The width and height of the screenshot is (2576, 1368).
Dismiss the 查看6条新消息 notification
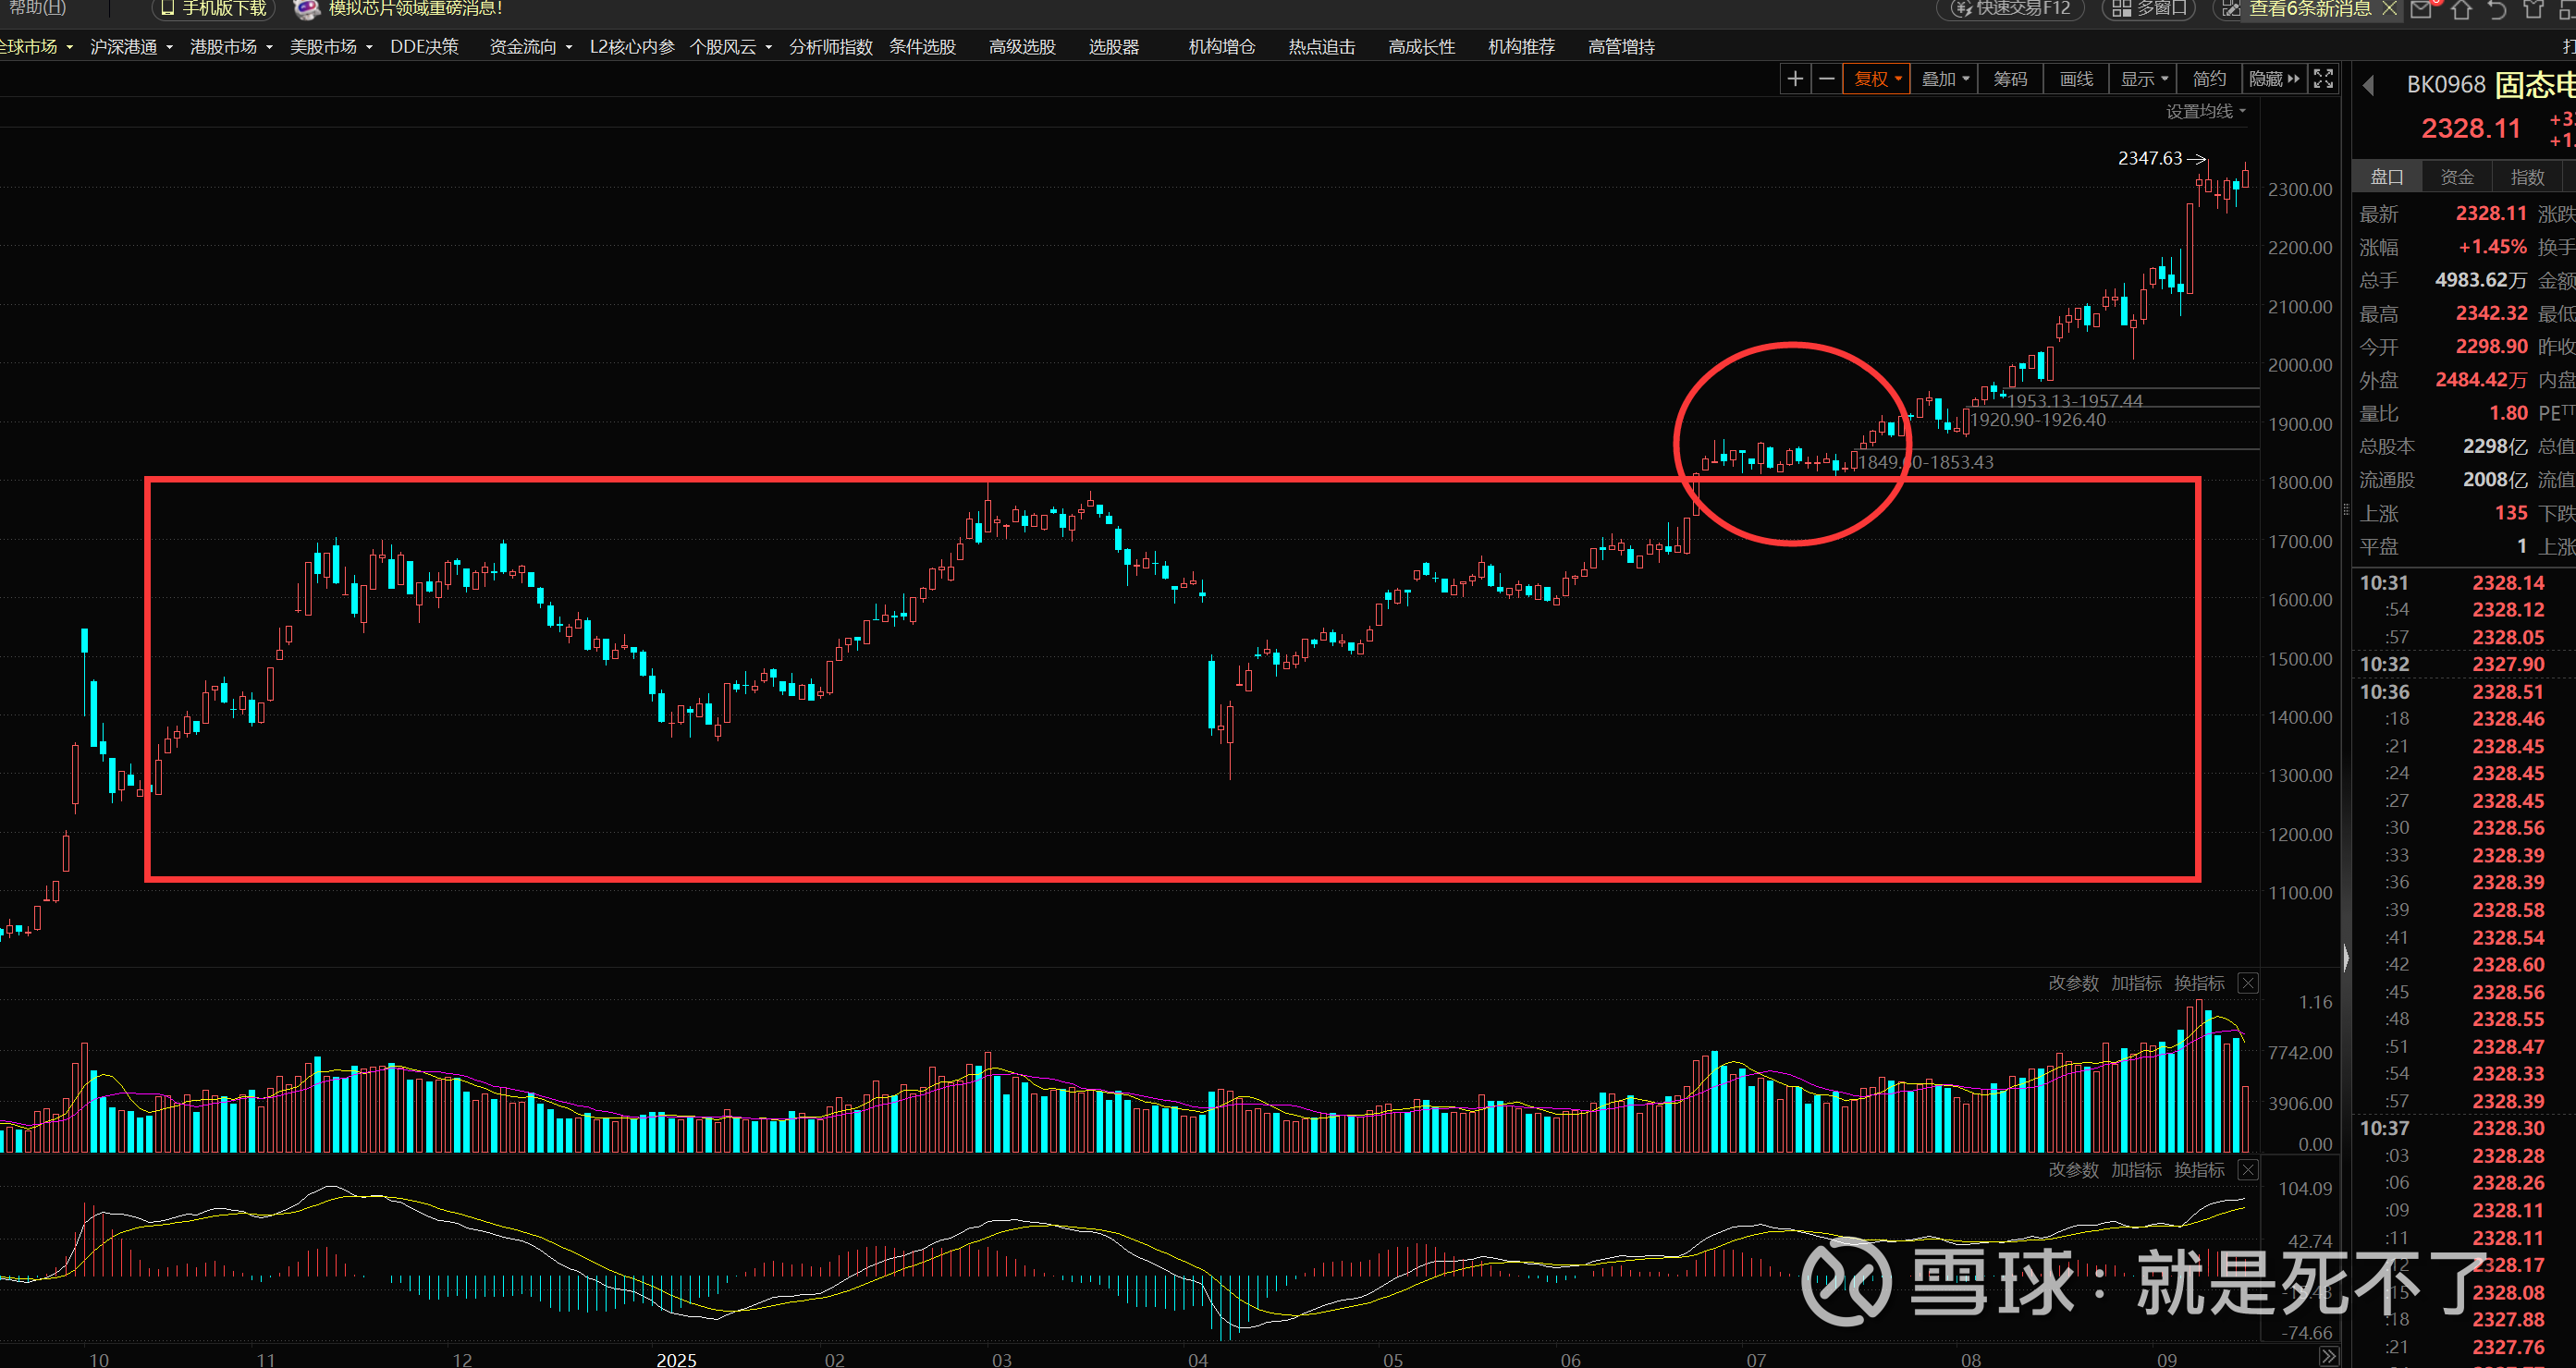2389,9
